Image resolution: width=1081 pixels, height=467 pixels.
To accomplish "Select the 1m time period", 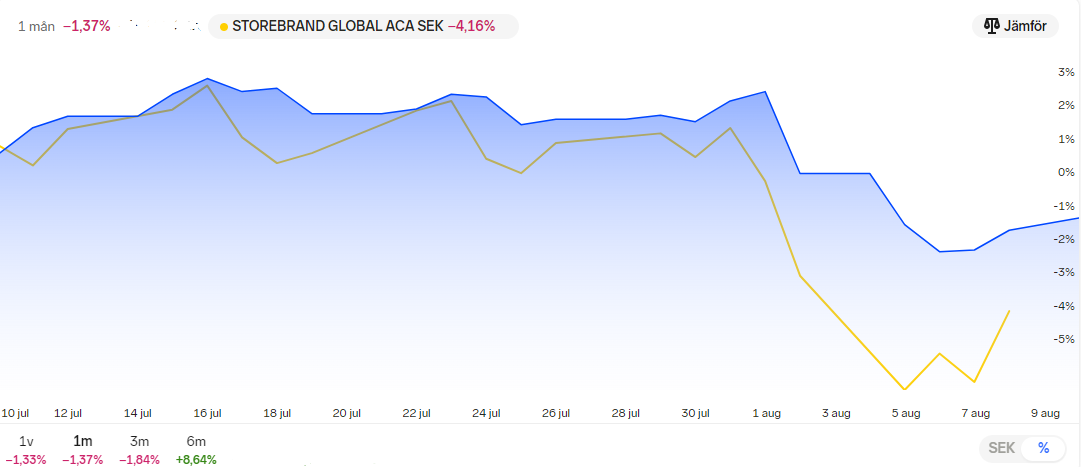I will (83, 441).
